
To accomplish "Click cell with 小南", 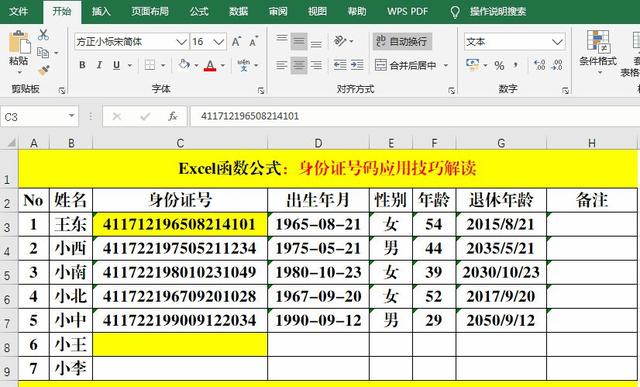I will coord(71,272).
